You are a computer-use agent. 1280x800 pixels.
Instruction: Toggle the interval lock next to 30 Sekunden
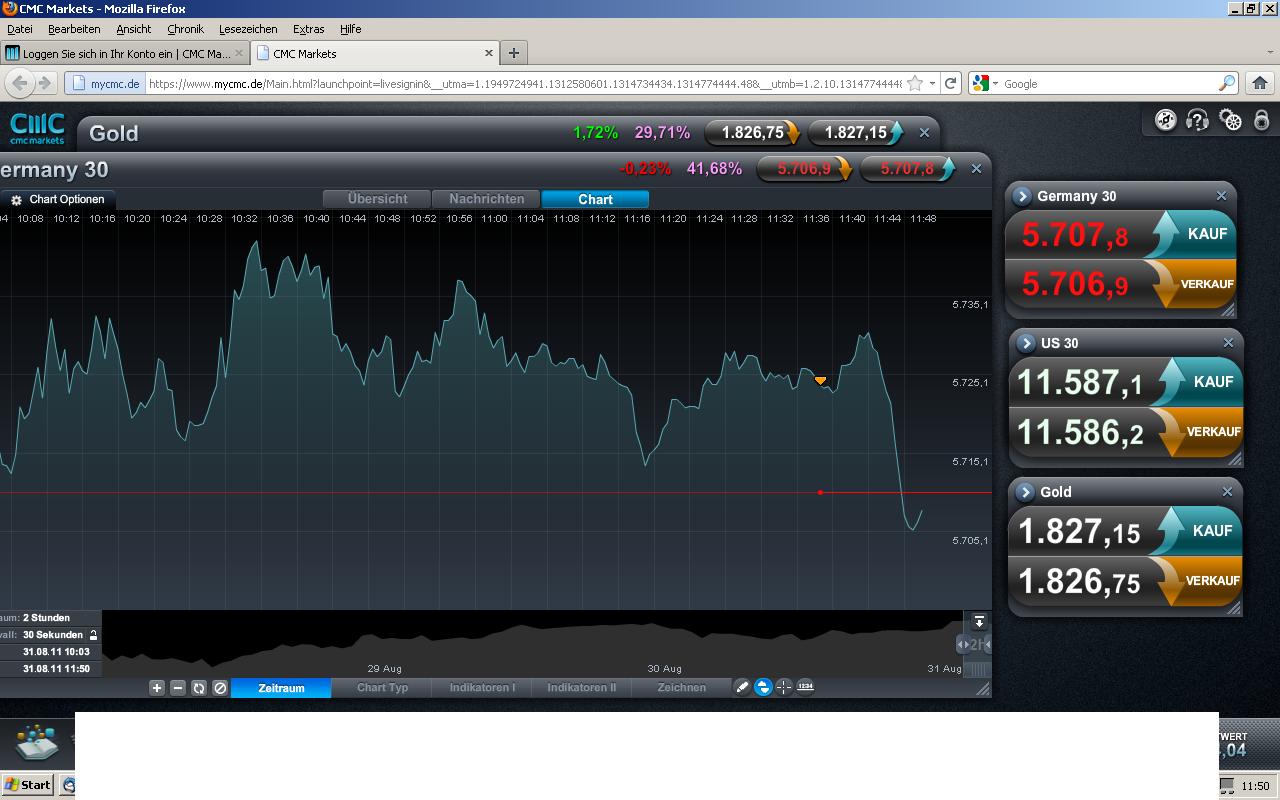point(93,635)
